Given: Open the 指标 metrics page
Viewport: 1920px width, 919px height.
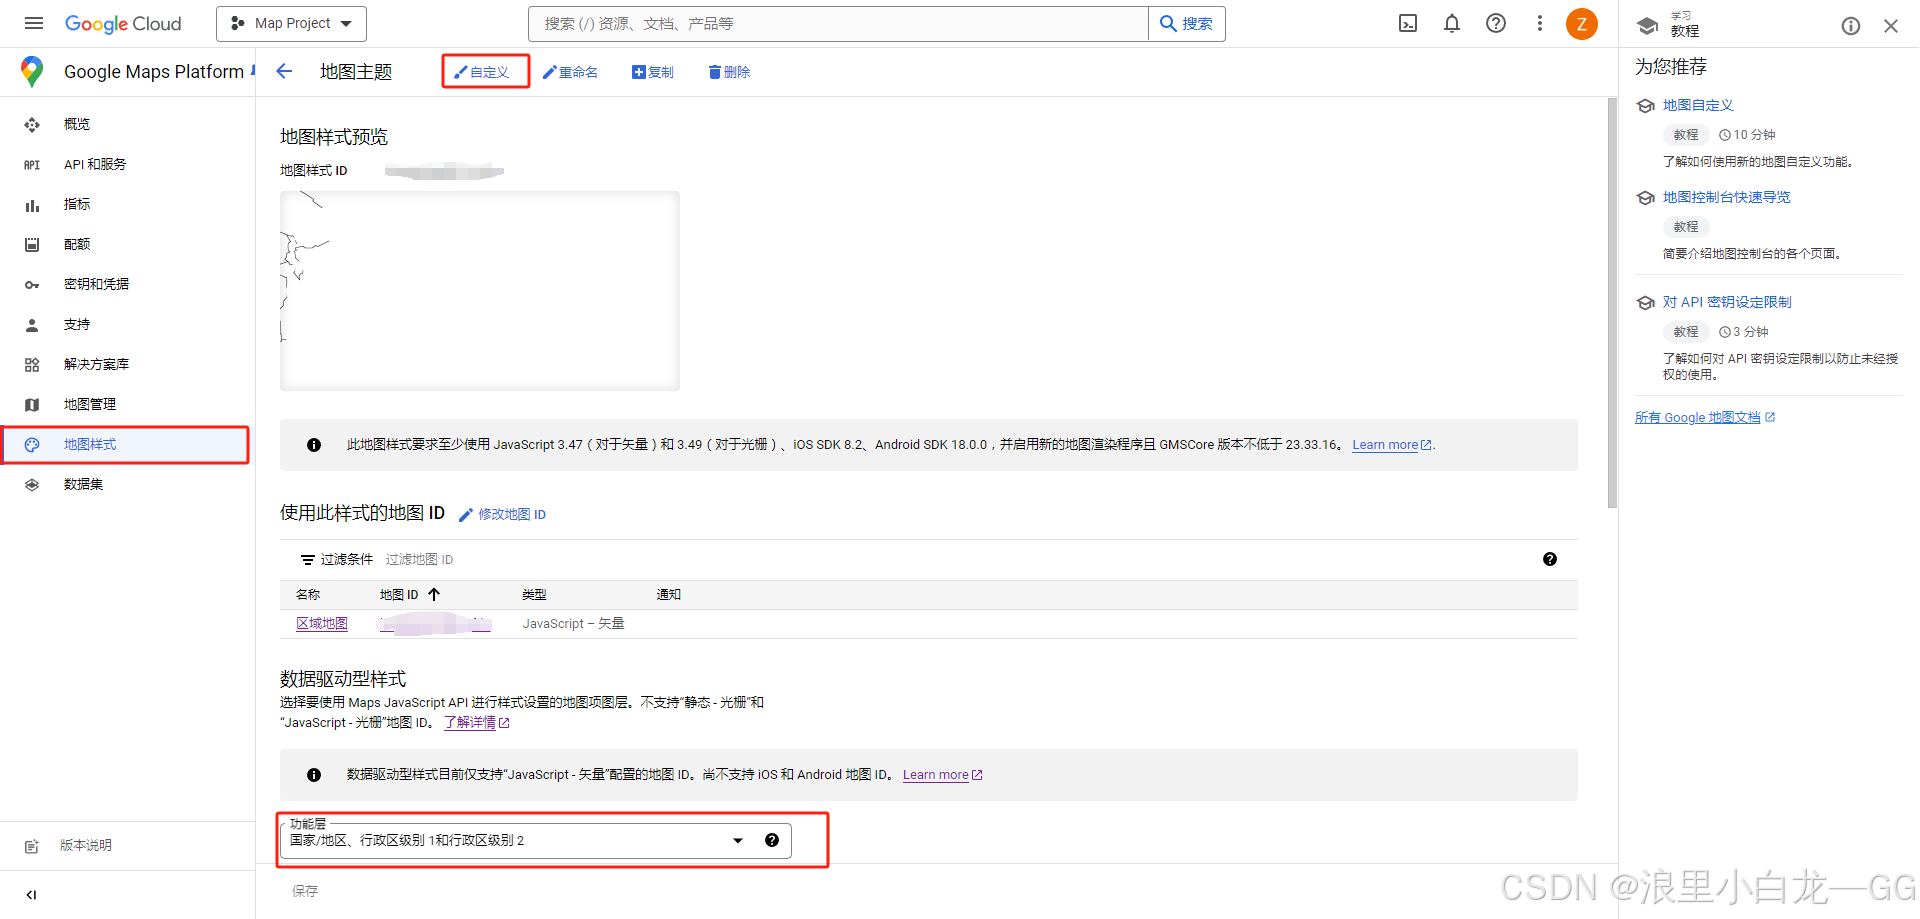Looking at the screenshot, I should [76, 204].
